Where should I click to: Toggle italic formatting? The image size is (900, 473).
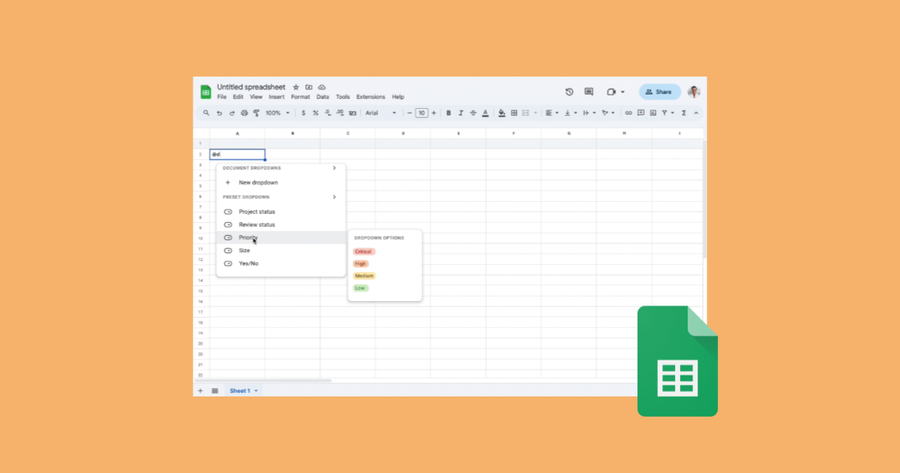pyautogui.click(x=461, y=113)
